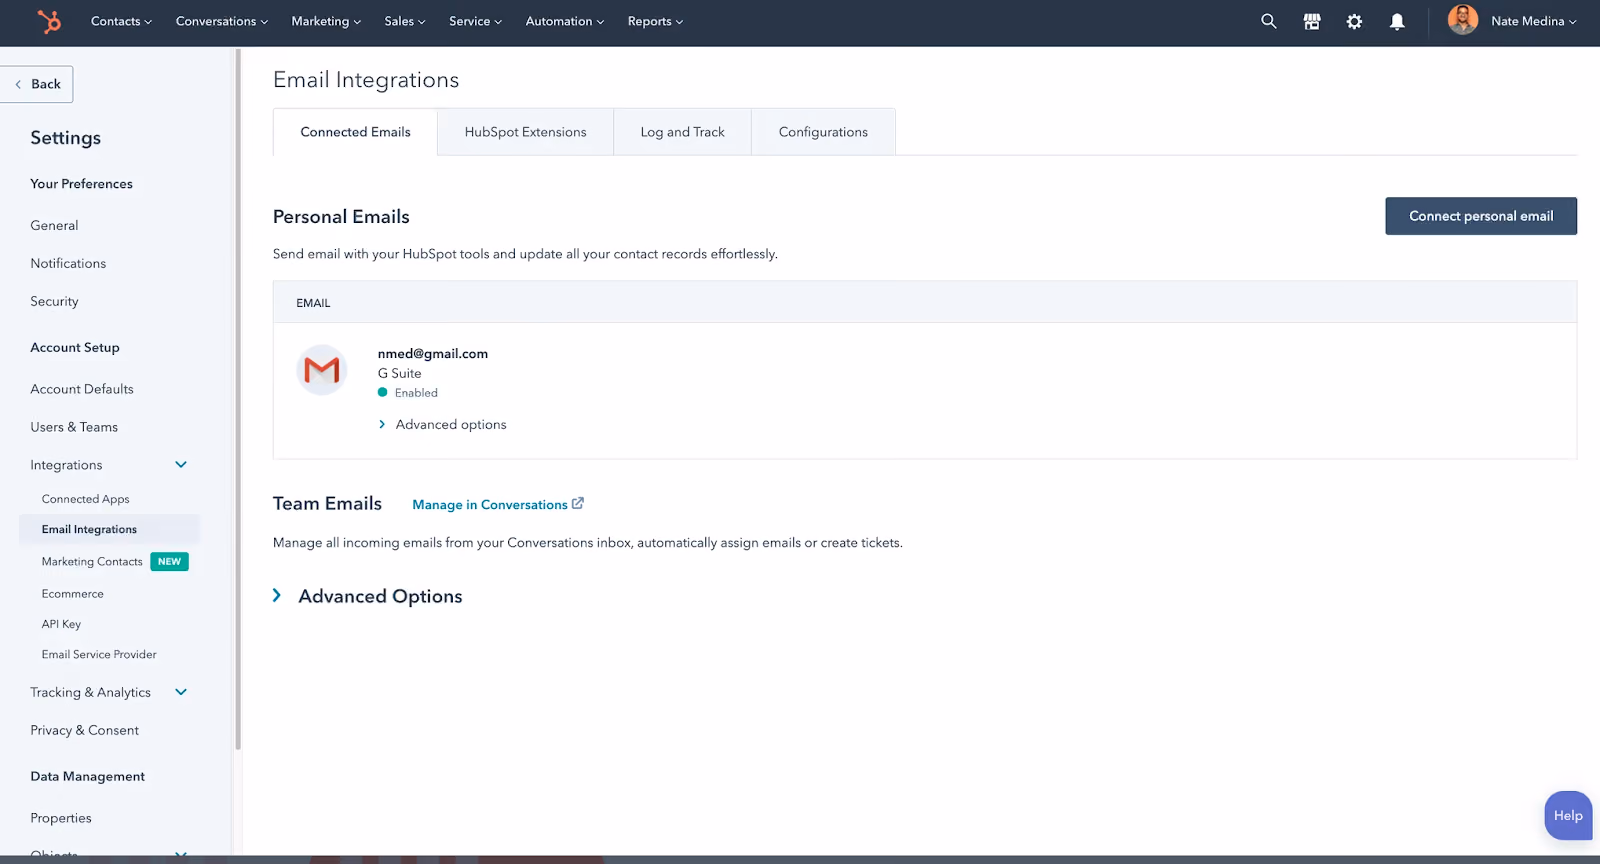Viewport: 1600px width, 864px height.
Task: Click the nmed@gmail.com email address
Action: click(433, 354)
